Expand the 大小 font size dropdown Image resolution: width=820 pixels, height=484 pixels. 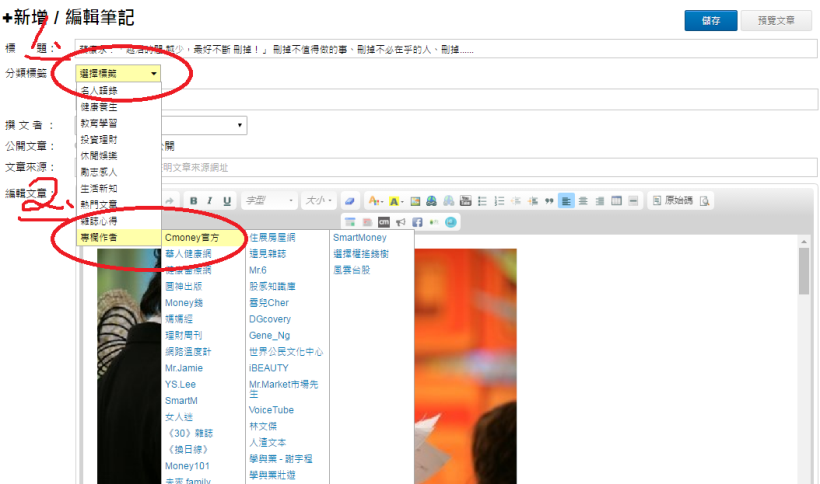pos(319,201)
